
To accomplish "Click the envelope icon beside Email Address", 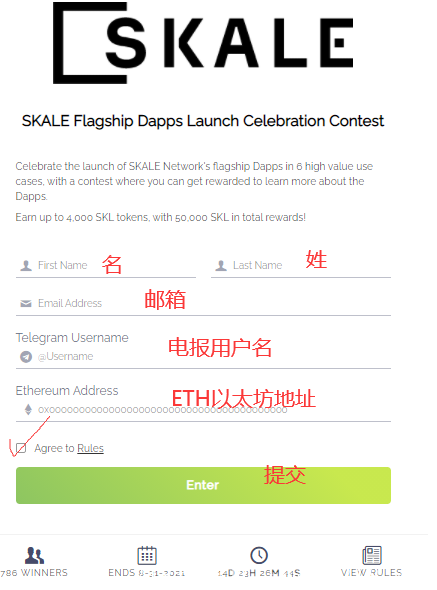I will coord(26,304).
